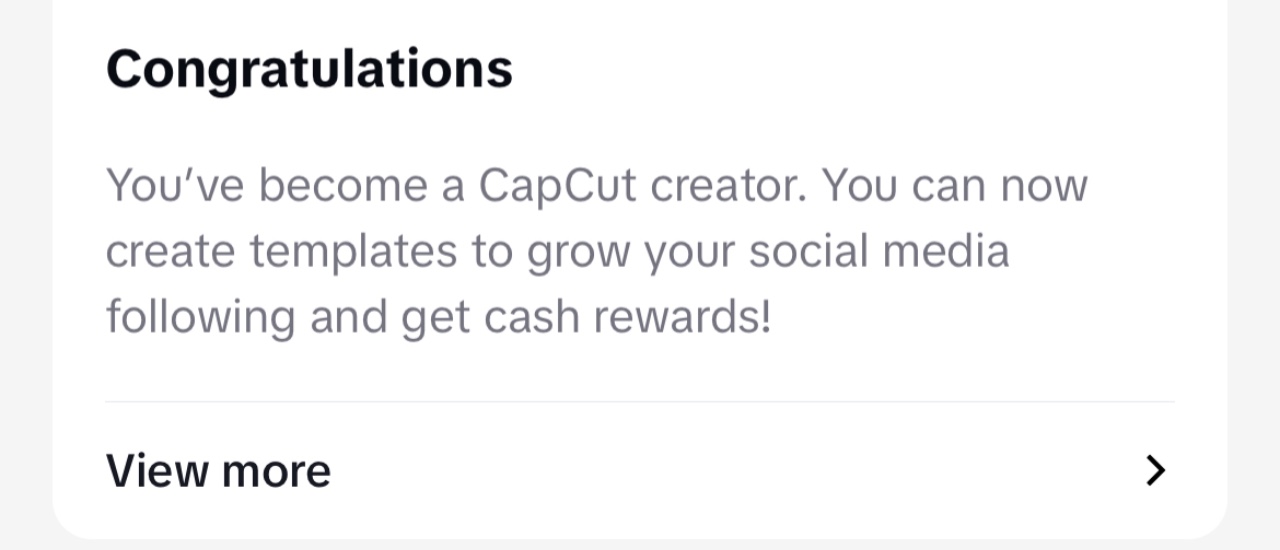Tap the "following and get cash rewards!" line

(x=439, y=318)
